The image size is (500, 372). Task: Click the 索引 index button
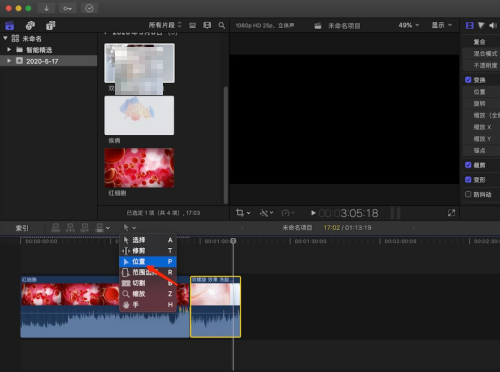click(22, 228)
